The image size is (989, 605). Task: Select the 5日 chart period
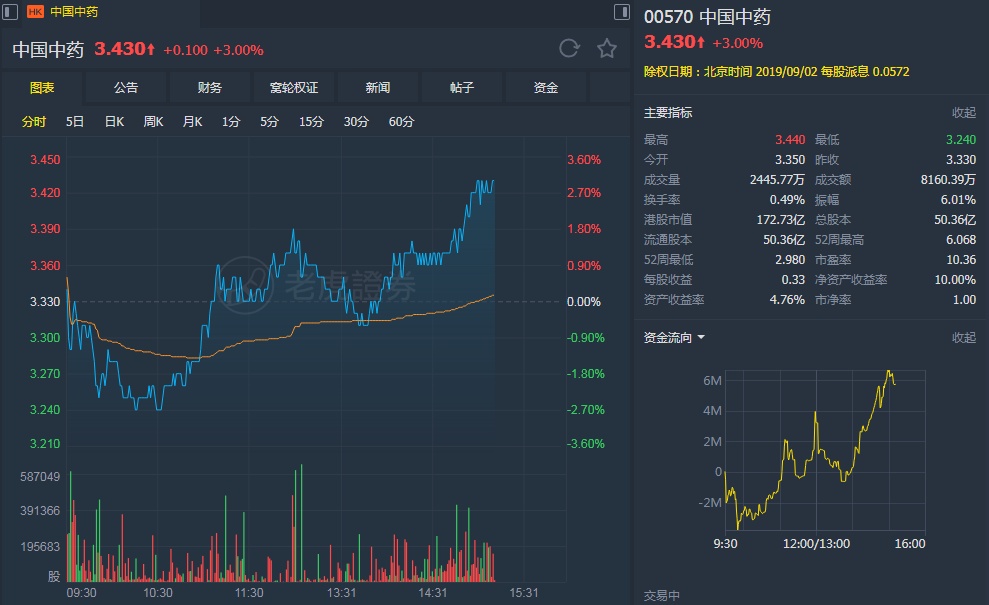pyautogui.click(x=75, y=122)
